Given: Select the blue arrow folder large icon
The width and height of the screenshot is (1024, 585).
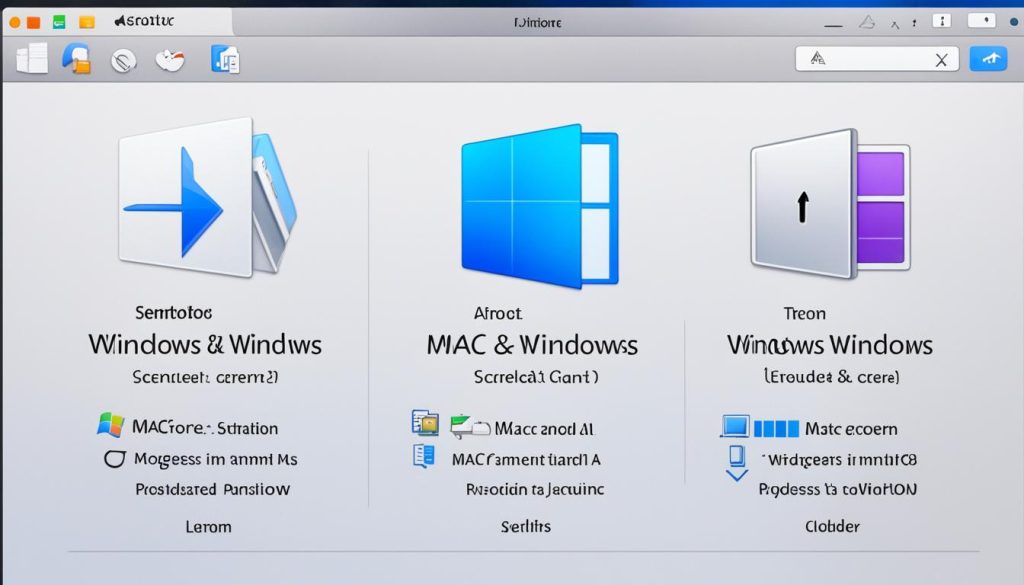Looking at the screenshot, I should (x=207, y=197).
